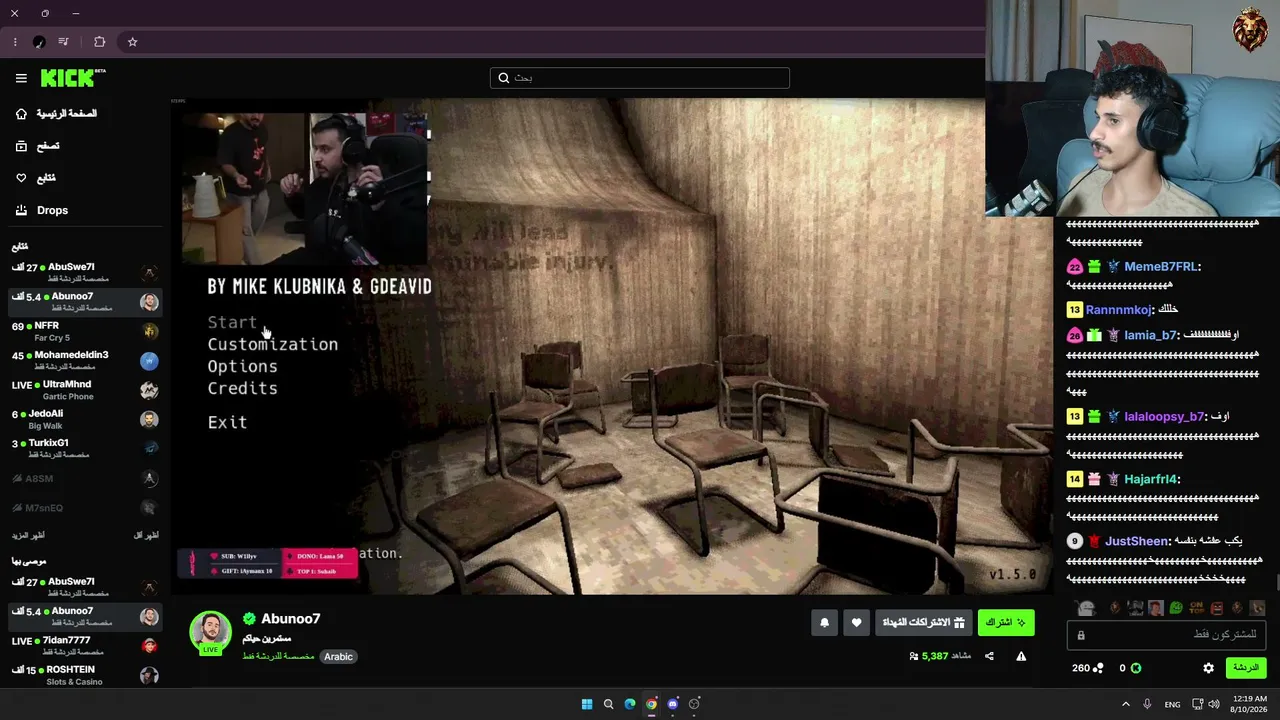Click Credits in the game menu
The width and height of the screenshot is (1280, 720).
tap(242, 389)
